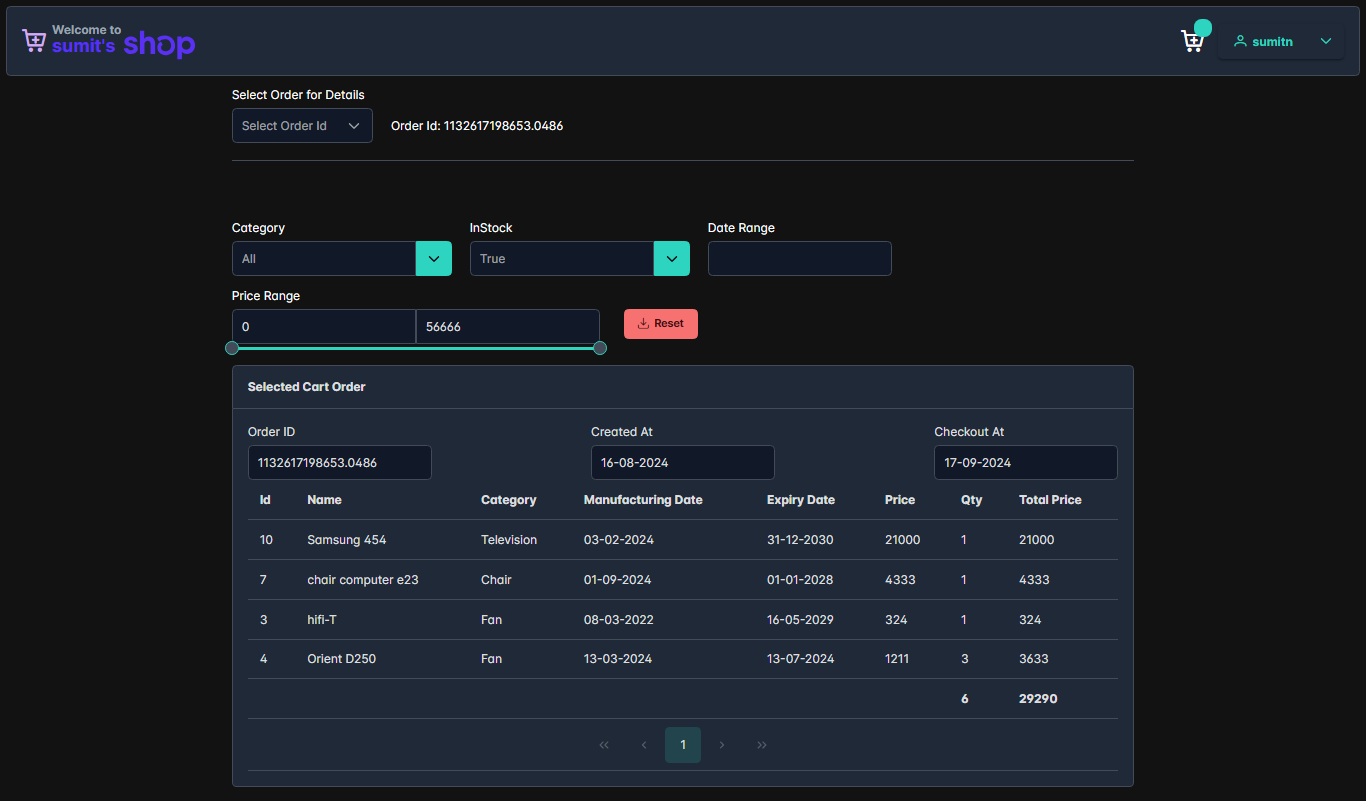
Task: Select the Samsung 454 row name
Action: [347, 540]
